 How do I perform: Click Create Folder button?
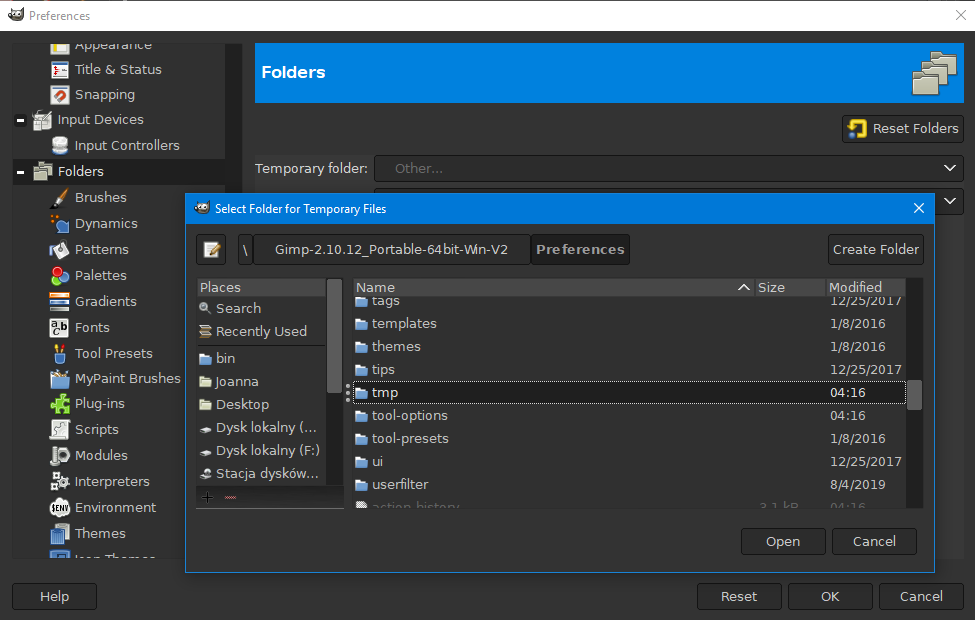876,250
